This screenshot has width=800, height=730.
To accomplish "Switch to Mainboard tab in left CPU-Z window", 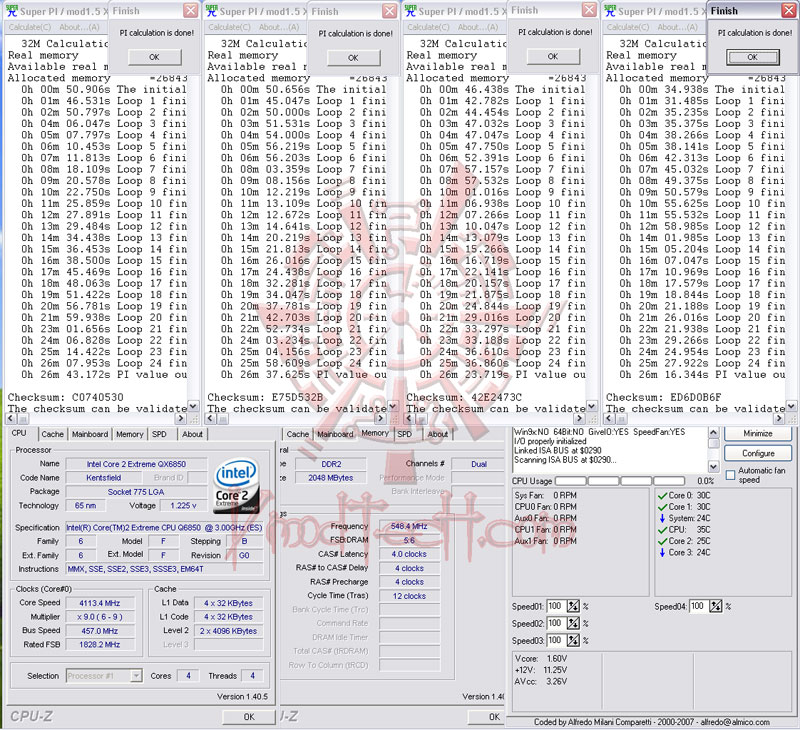I will tap(90, 434).
